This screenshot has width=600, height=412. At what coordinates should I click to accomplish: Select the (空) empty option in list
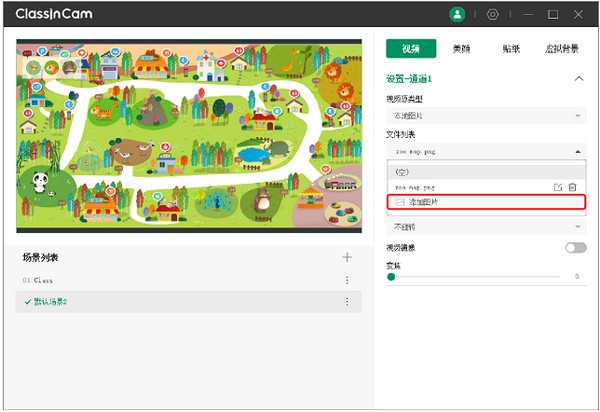pos(486,172)
